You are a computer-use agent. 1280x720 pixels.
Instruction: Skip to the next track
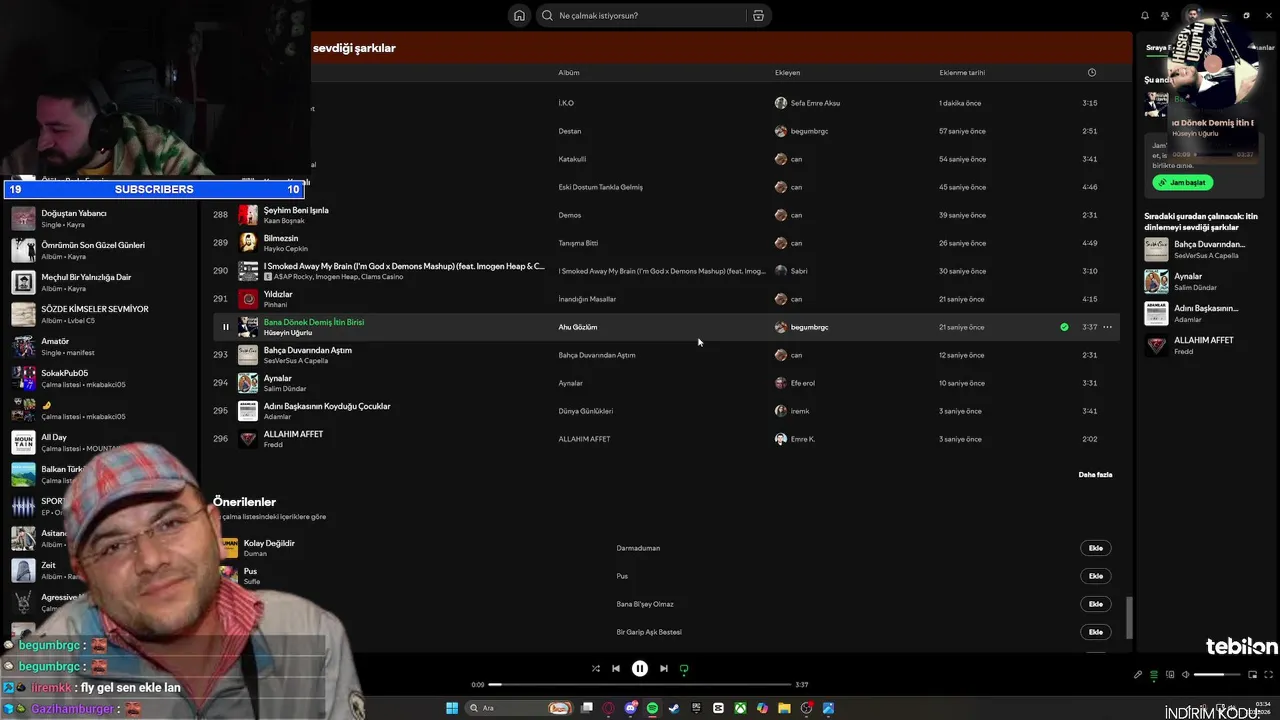click(x=664, y=669)
